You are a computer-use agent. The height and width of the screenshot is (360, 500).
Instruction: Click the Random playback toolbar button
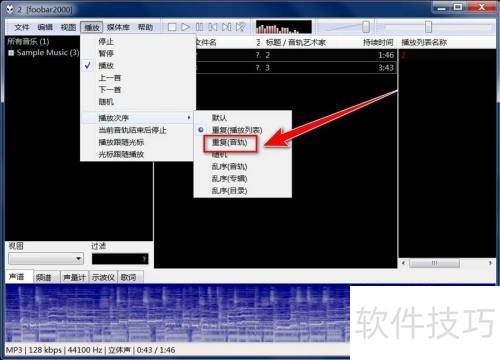point(240,27)
